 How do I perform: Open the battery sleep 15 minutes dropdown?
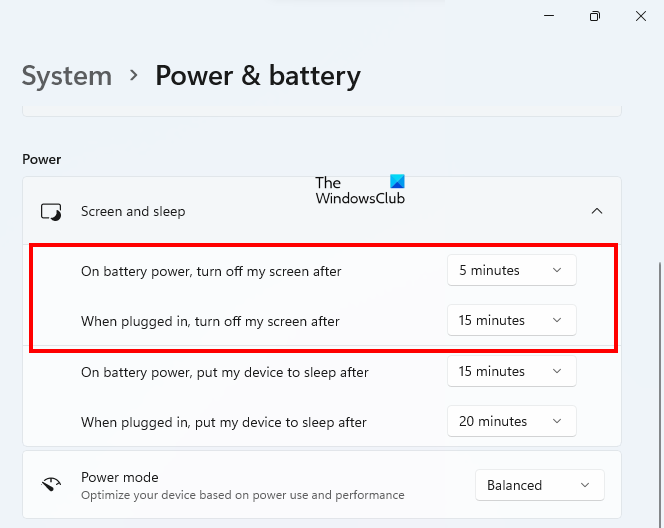point(511,371)
